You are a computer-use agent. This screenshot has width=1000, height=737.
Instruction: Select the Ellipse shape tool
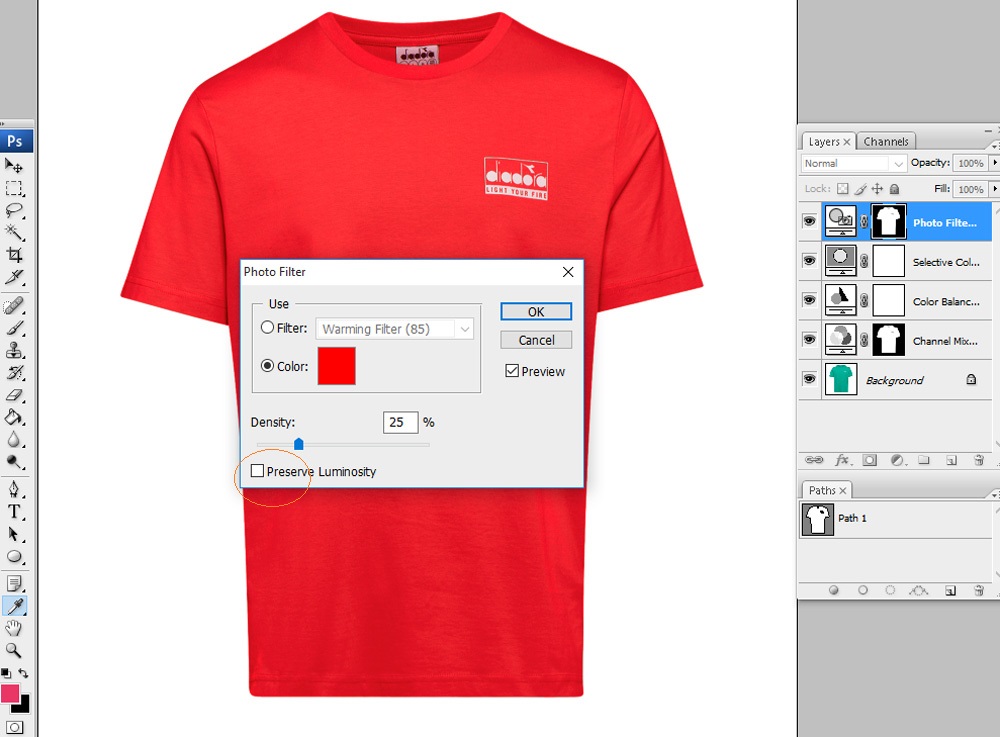pyautogui.click(x=13, y=557)
